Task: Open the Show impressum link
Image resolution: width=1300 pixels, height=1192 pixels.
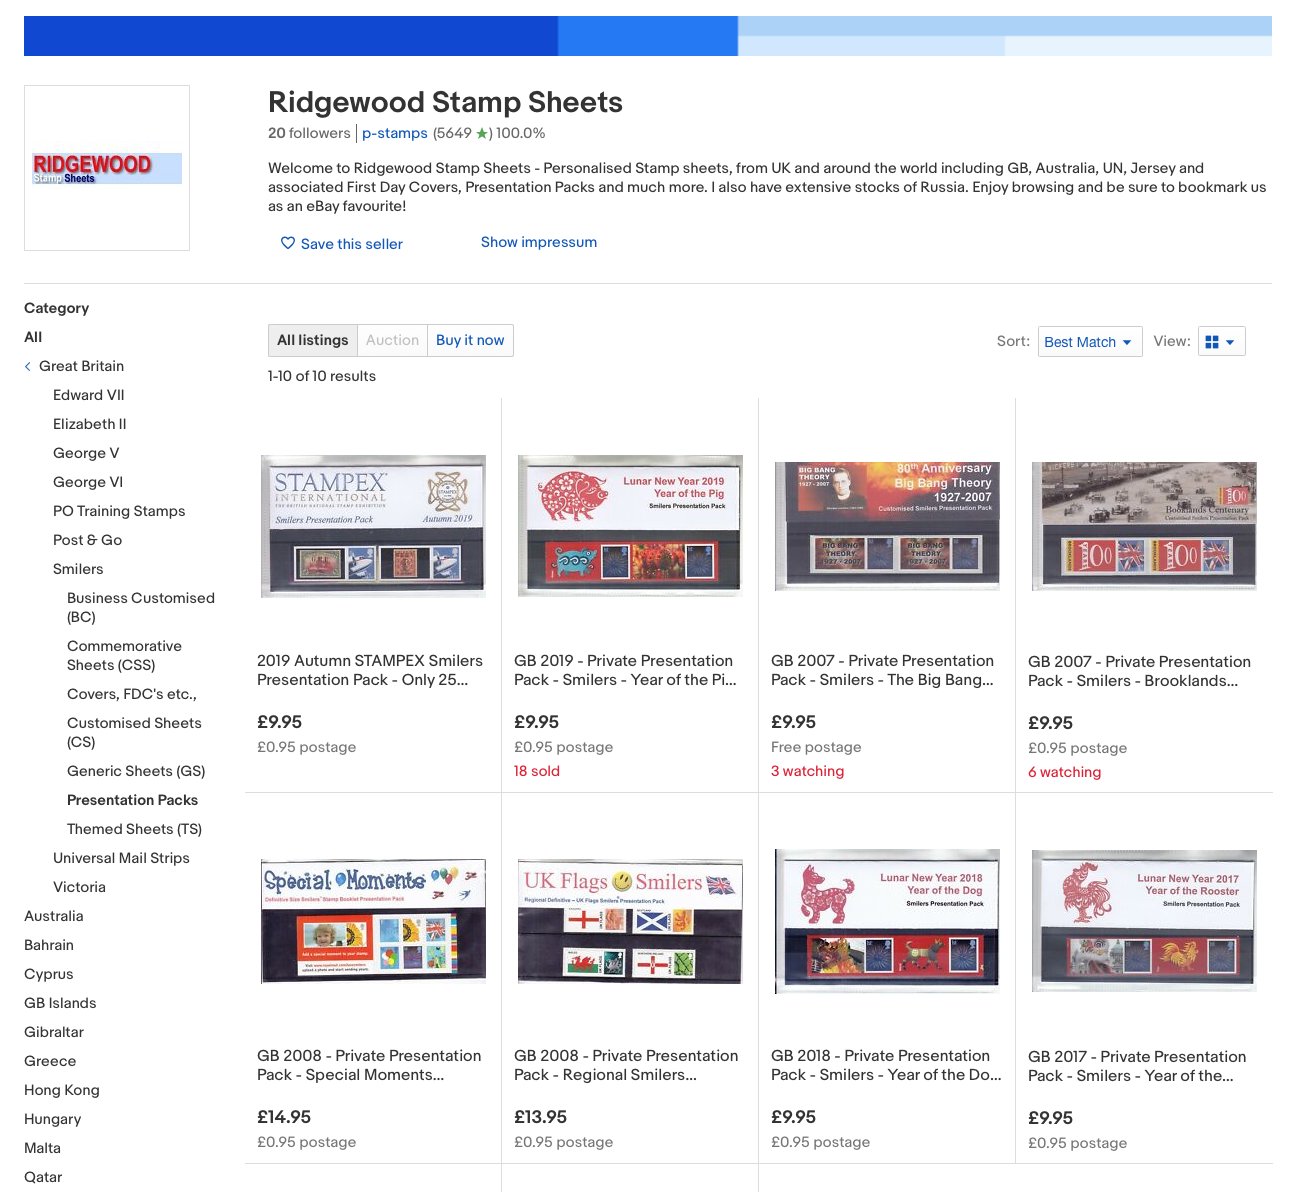Action: point(538,242)
